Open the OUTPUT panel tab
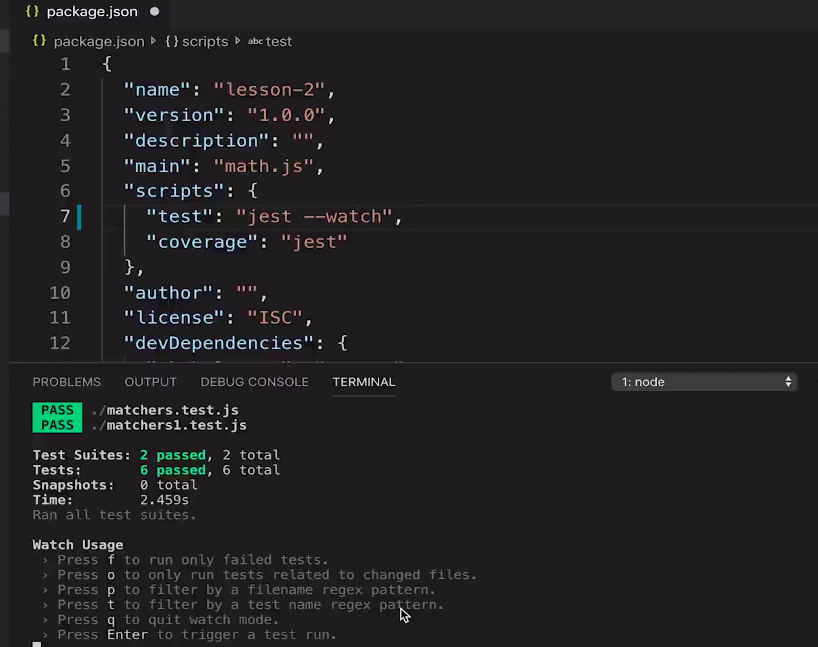 [x=151, y=382]
